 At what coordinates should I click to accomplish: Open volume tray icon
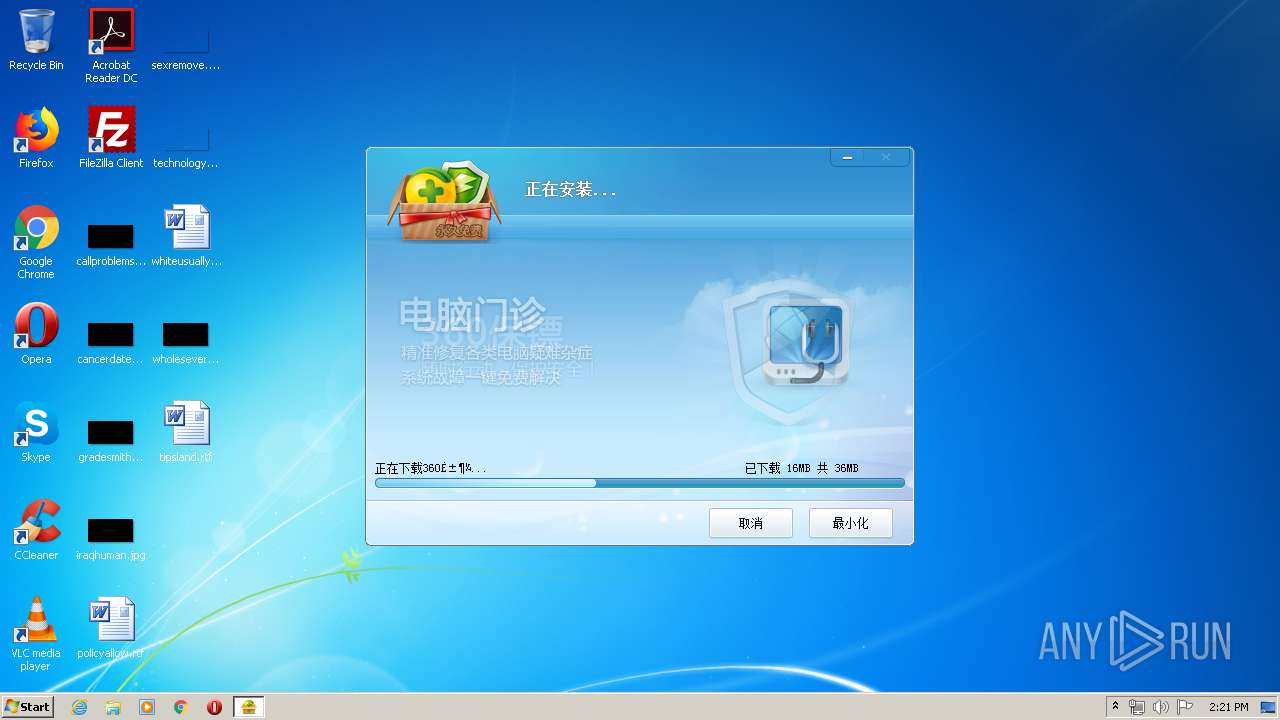pos(1161,707)
